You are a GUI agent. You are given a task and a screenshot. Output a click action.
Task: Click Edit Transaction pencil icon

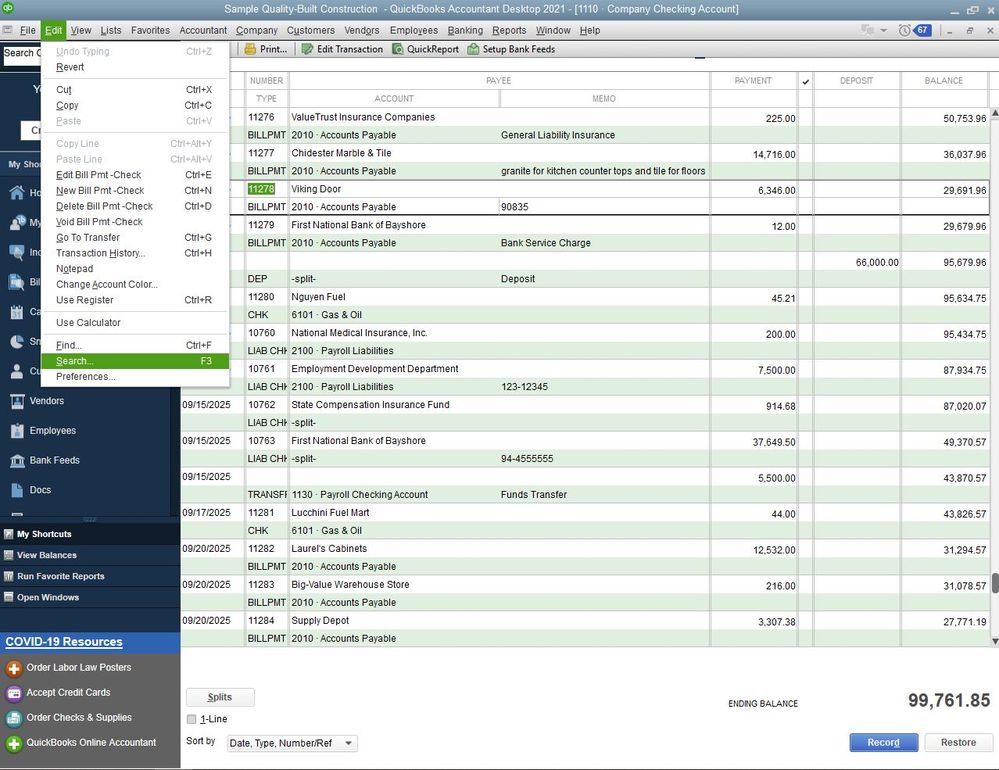click(x=307, y=49)
